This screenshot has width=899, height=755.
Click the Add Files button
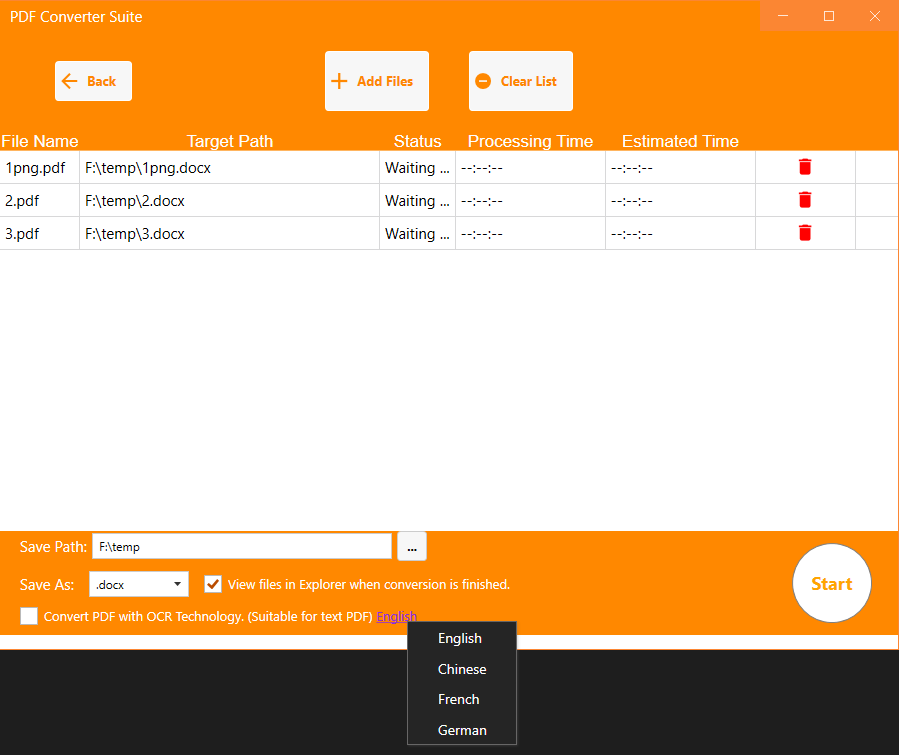point(376,80)
